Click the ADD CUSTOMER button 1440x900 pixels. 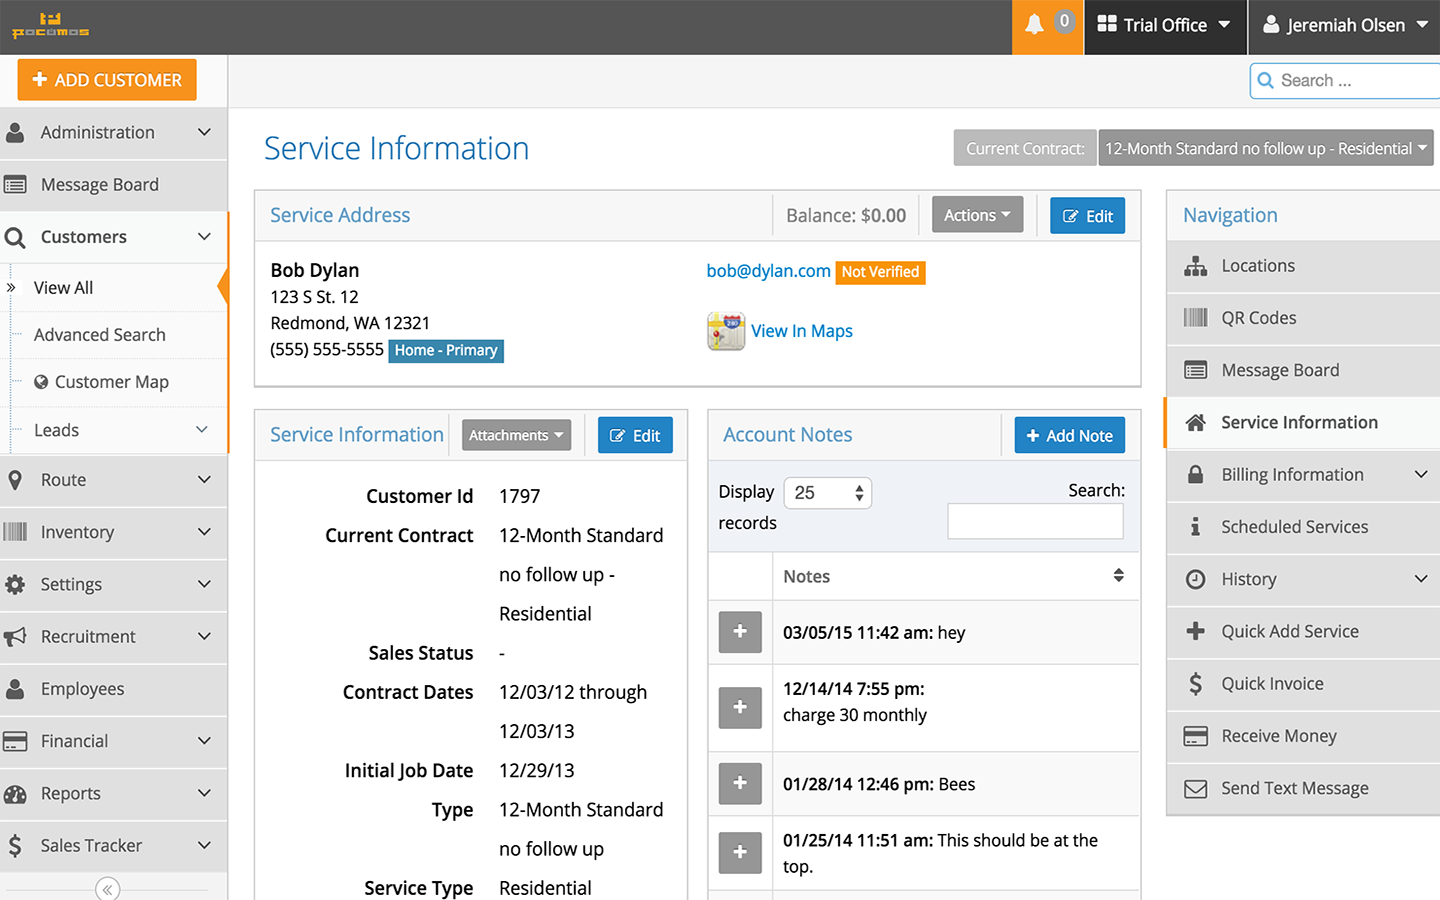(105, 79)
